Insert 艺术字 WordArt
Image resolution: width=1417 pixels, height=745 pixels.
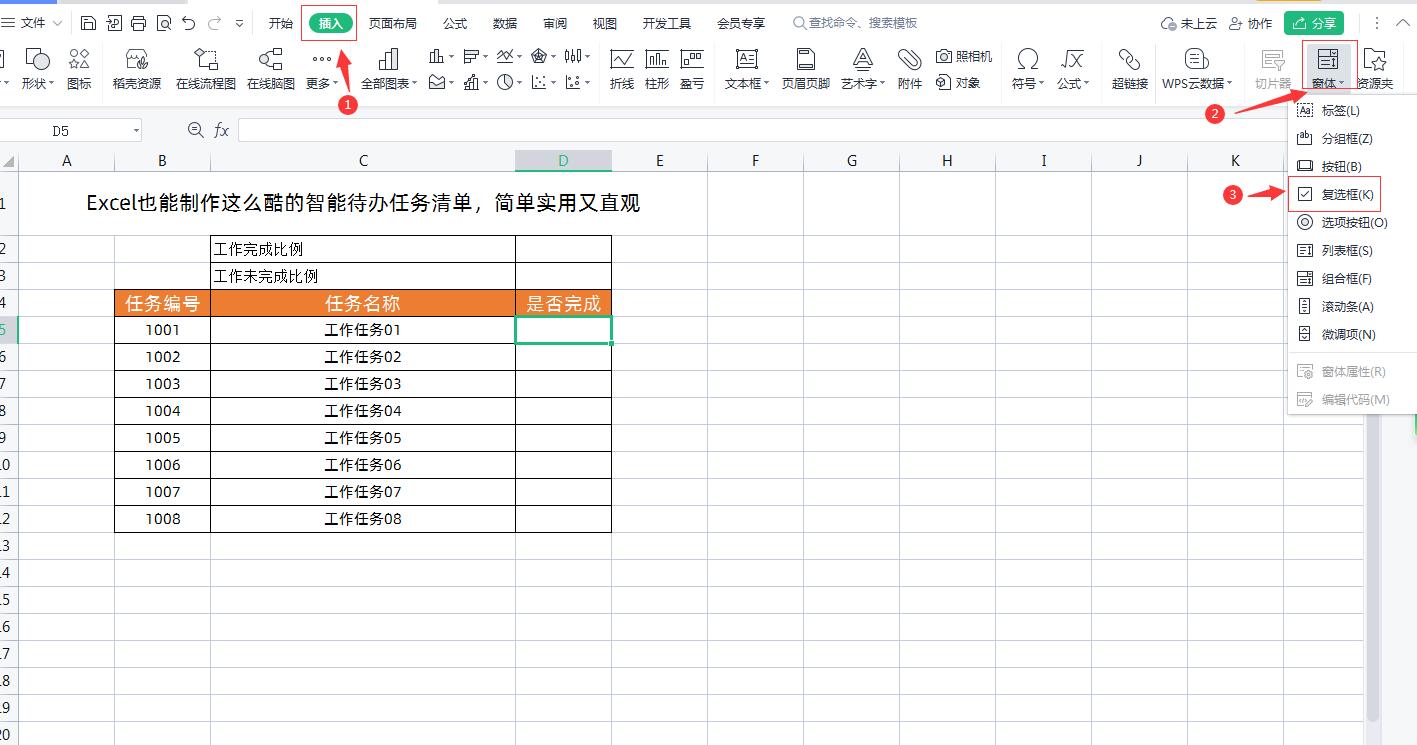point(860,68)
